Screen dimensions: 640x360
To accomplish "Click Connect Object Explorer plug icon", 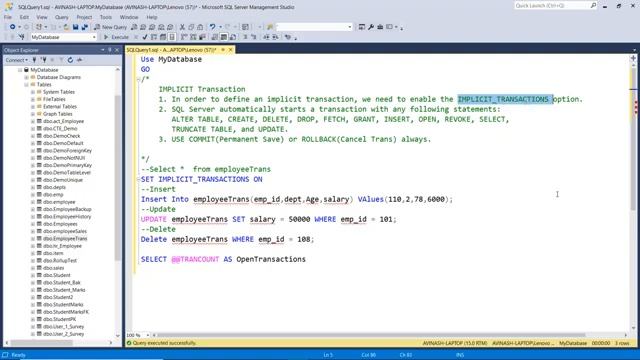I will (35, 60).
